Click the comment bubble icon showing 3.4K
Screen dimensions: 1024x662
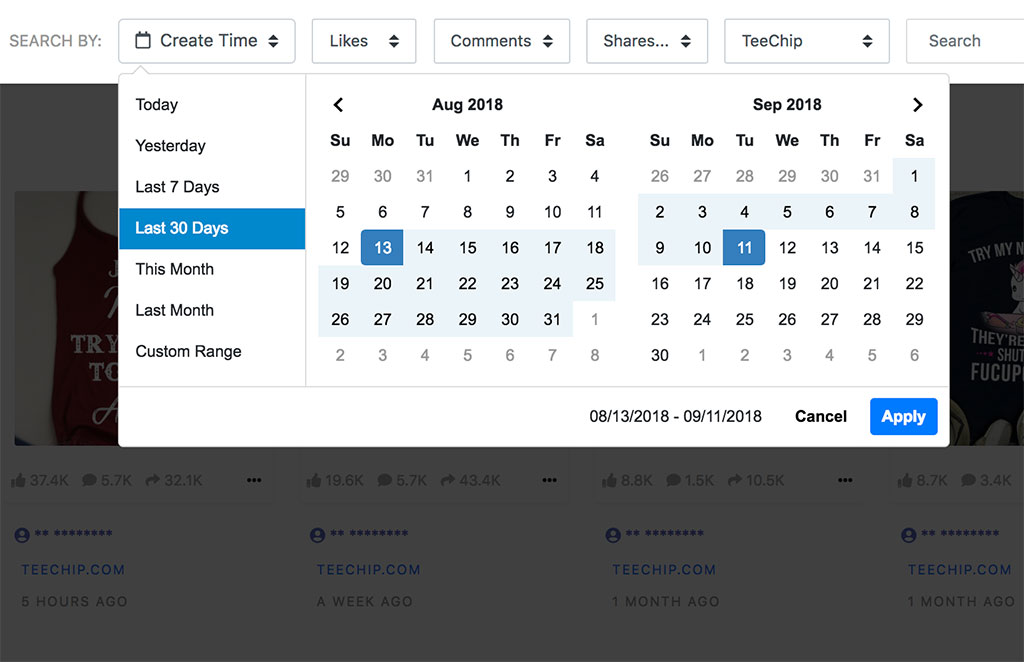[x=968, y=481]
